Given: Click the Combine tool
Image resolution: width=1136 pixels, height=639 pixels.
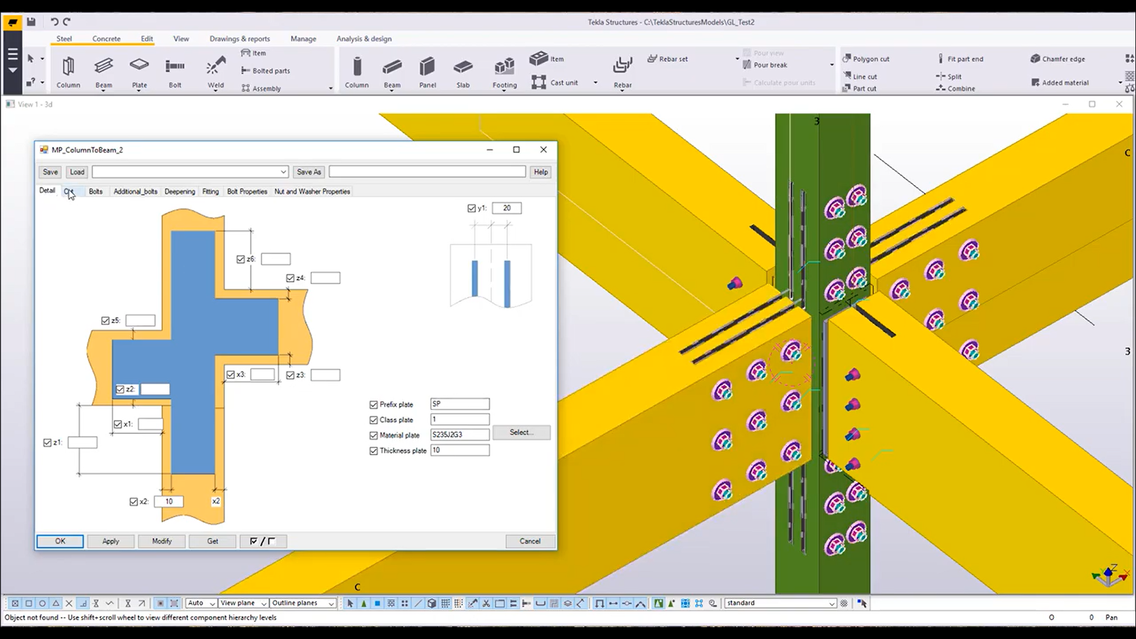Looking at the screenshot, I should tap(956, 88).
